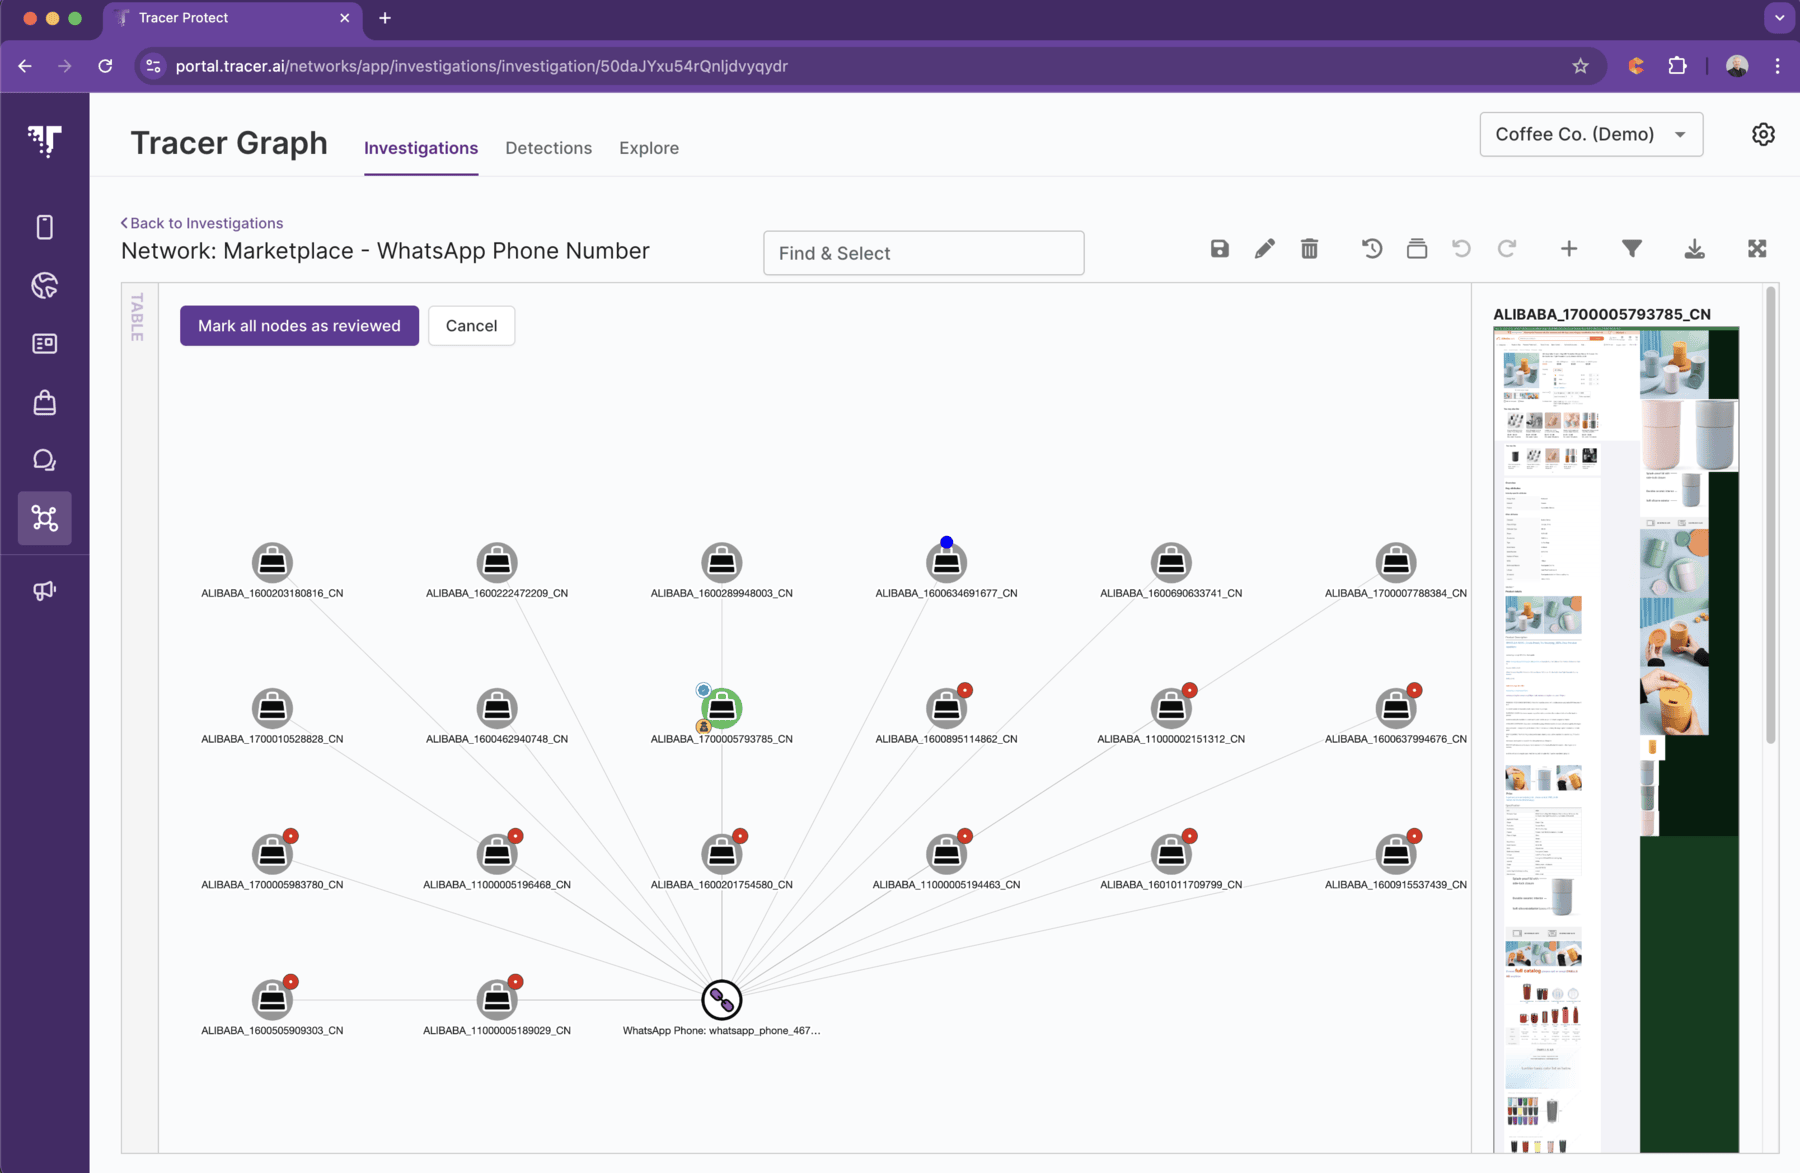Open the ID card sidebar icon
Image resolution: width=1800 pixels, height=1173 pixels.
tap(45, 344)
